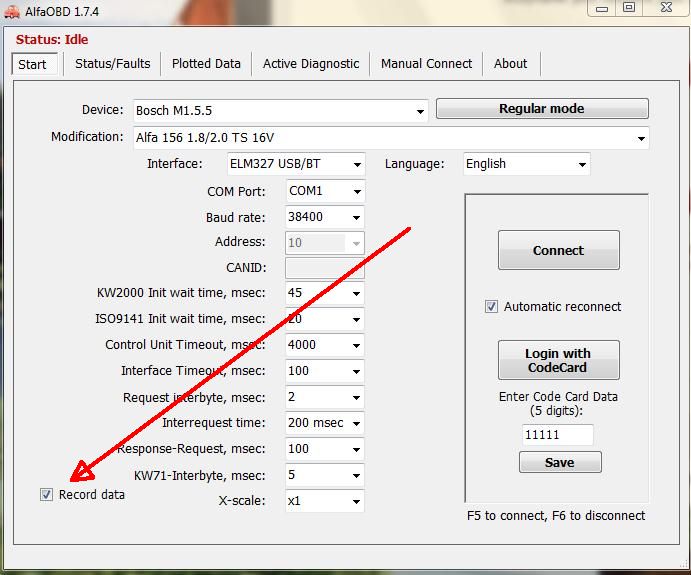Image resolution: width=691 pixels, height=575 pixels.
Task: Open the About tab
Action: [x=510, y=64]
